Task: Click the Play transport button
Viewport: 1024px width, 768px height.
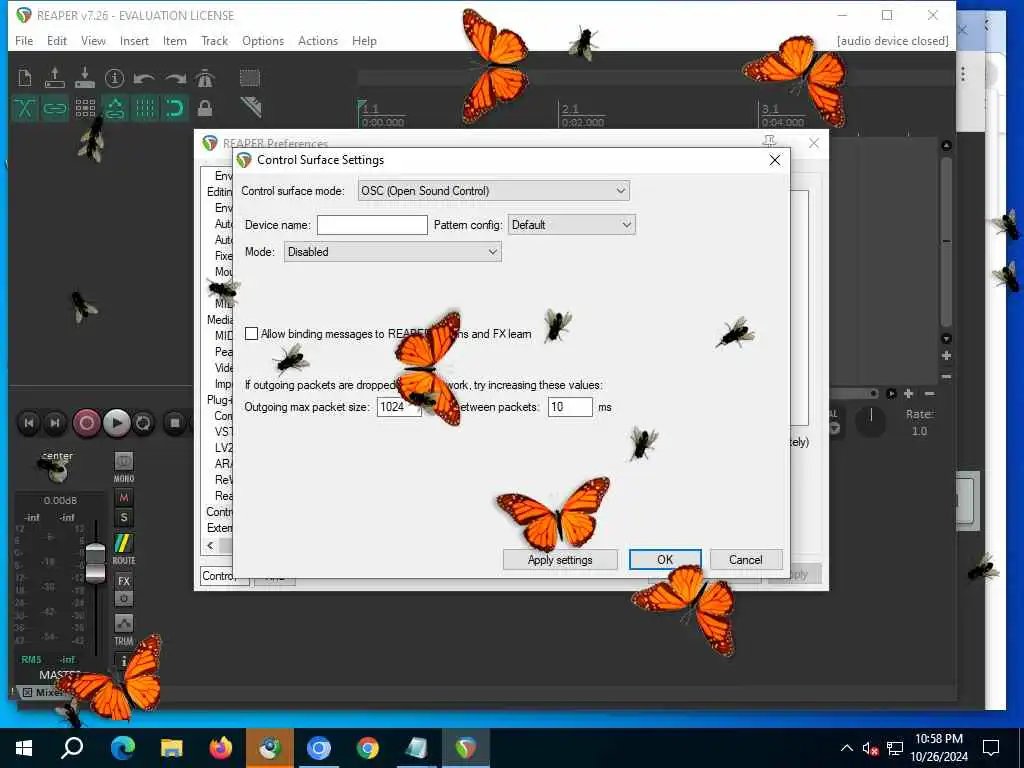Action: [x=116, y=423]
